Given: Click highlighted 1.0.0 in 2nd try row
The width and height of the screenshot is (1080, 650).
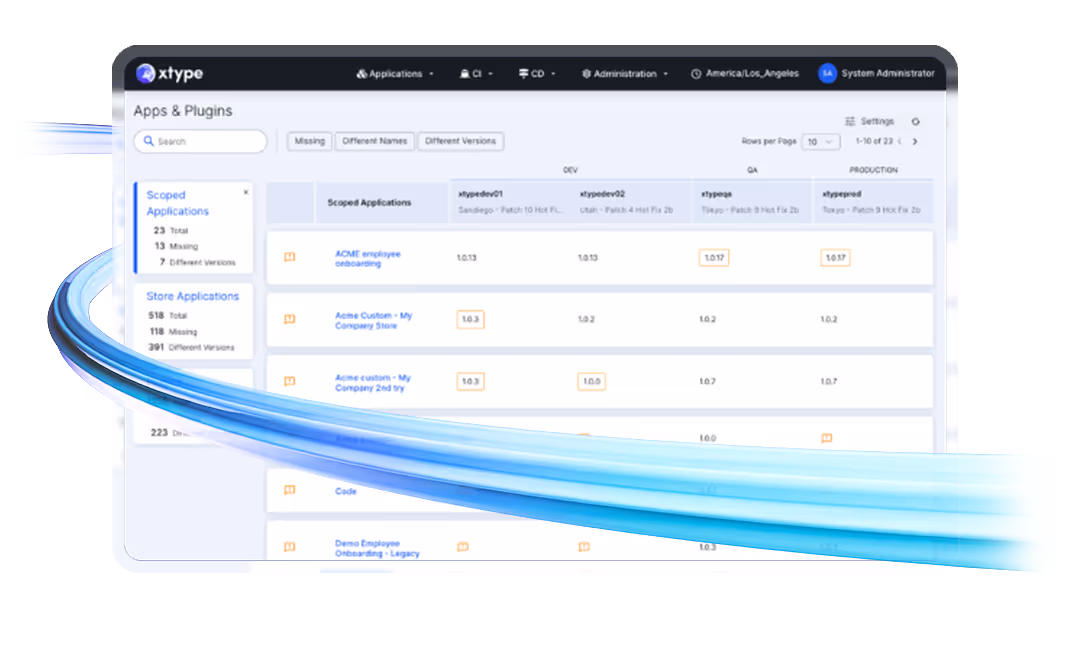Looking at the screenshot, I should 592,381.
